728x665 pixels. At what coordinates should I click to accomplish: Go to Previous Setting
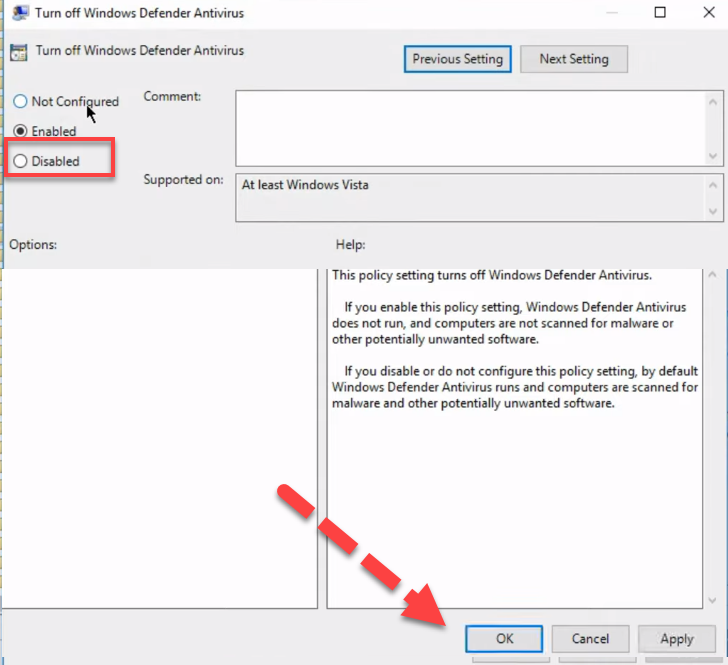click(x=457, y=59)
